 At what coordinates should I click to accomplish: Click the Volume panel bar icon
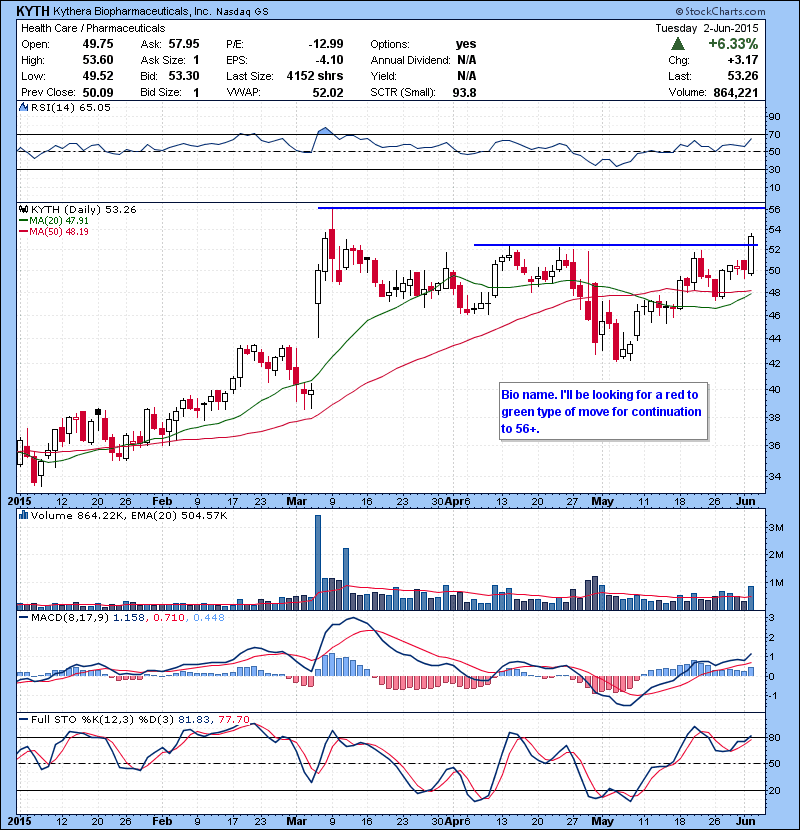[23, 515]
